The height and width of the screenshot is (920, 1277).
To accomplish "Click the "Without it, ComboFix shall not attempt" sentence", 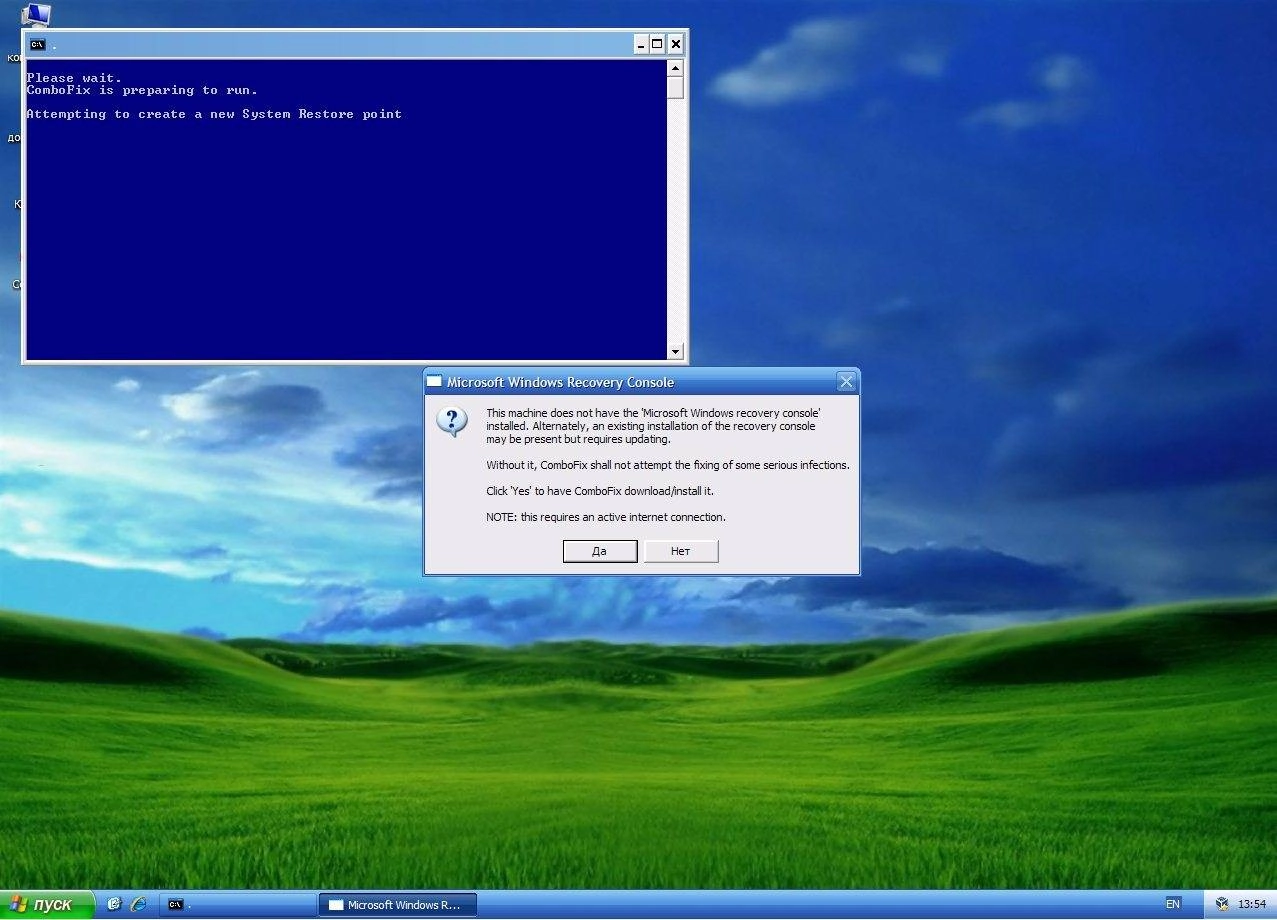I will [668, 465].
